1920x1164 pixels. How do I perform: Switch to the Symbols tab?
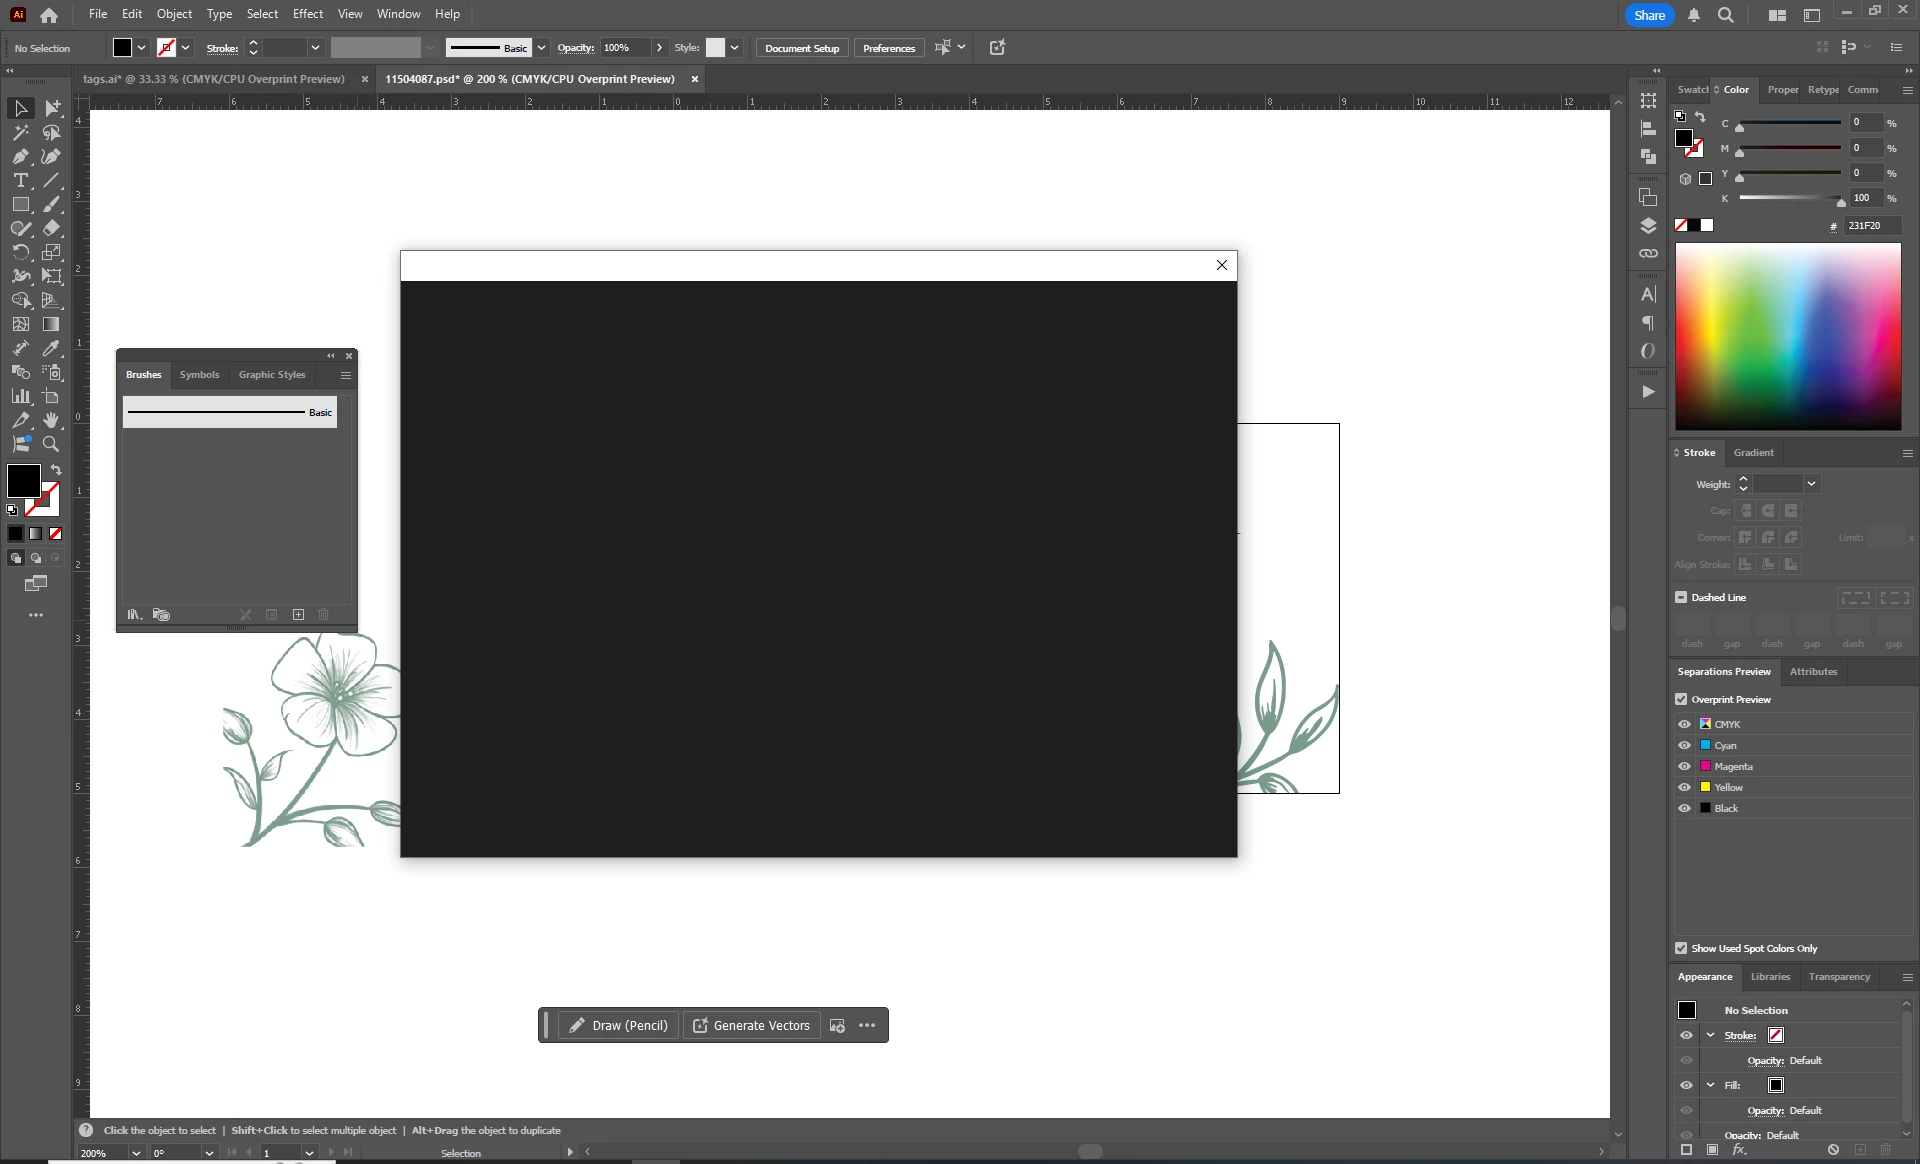point(199,375)
